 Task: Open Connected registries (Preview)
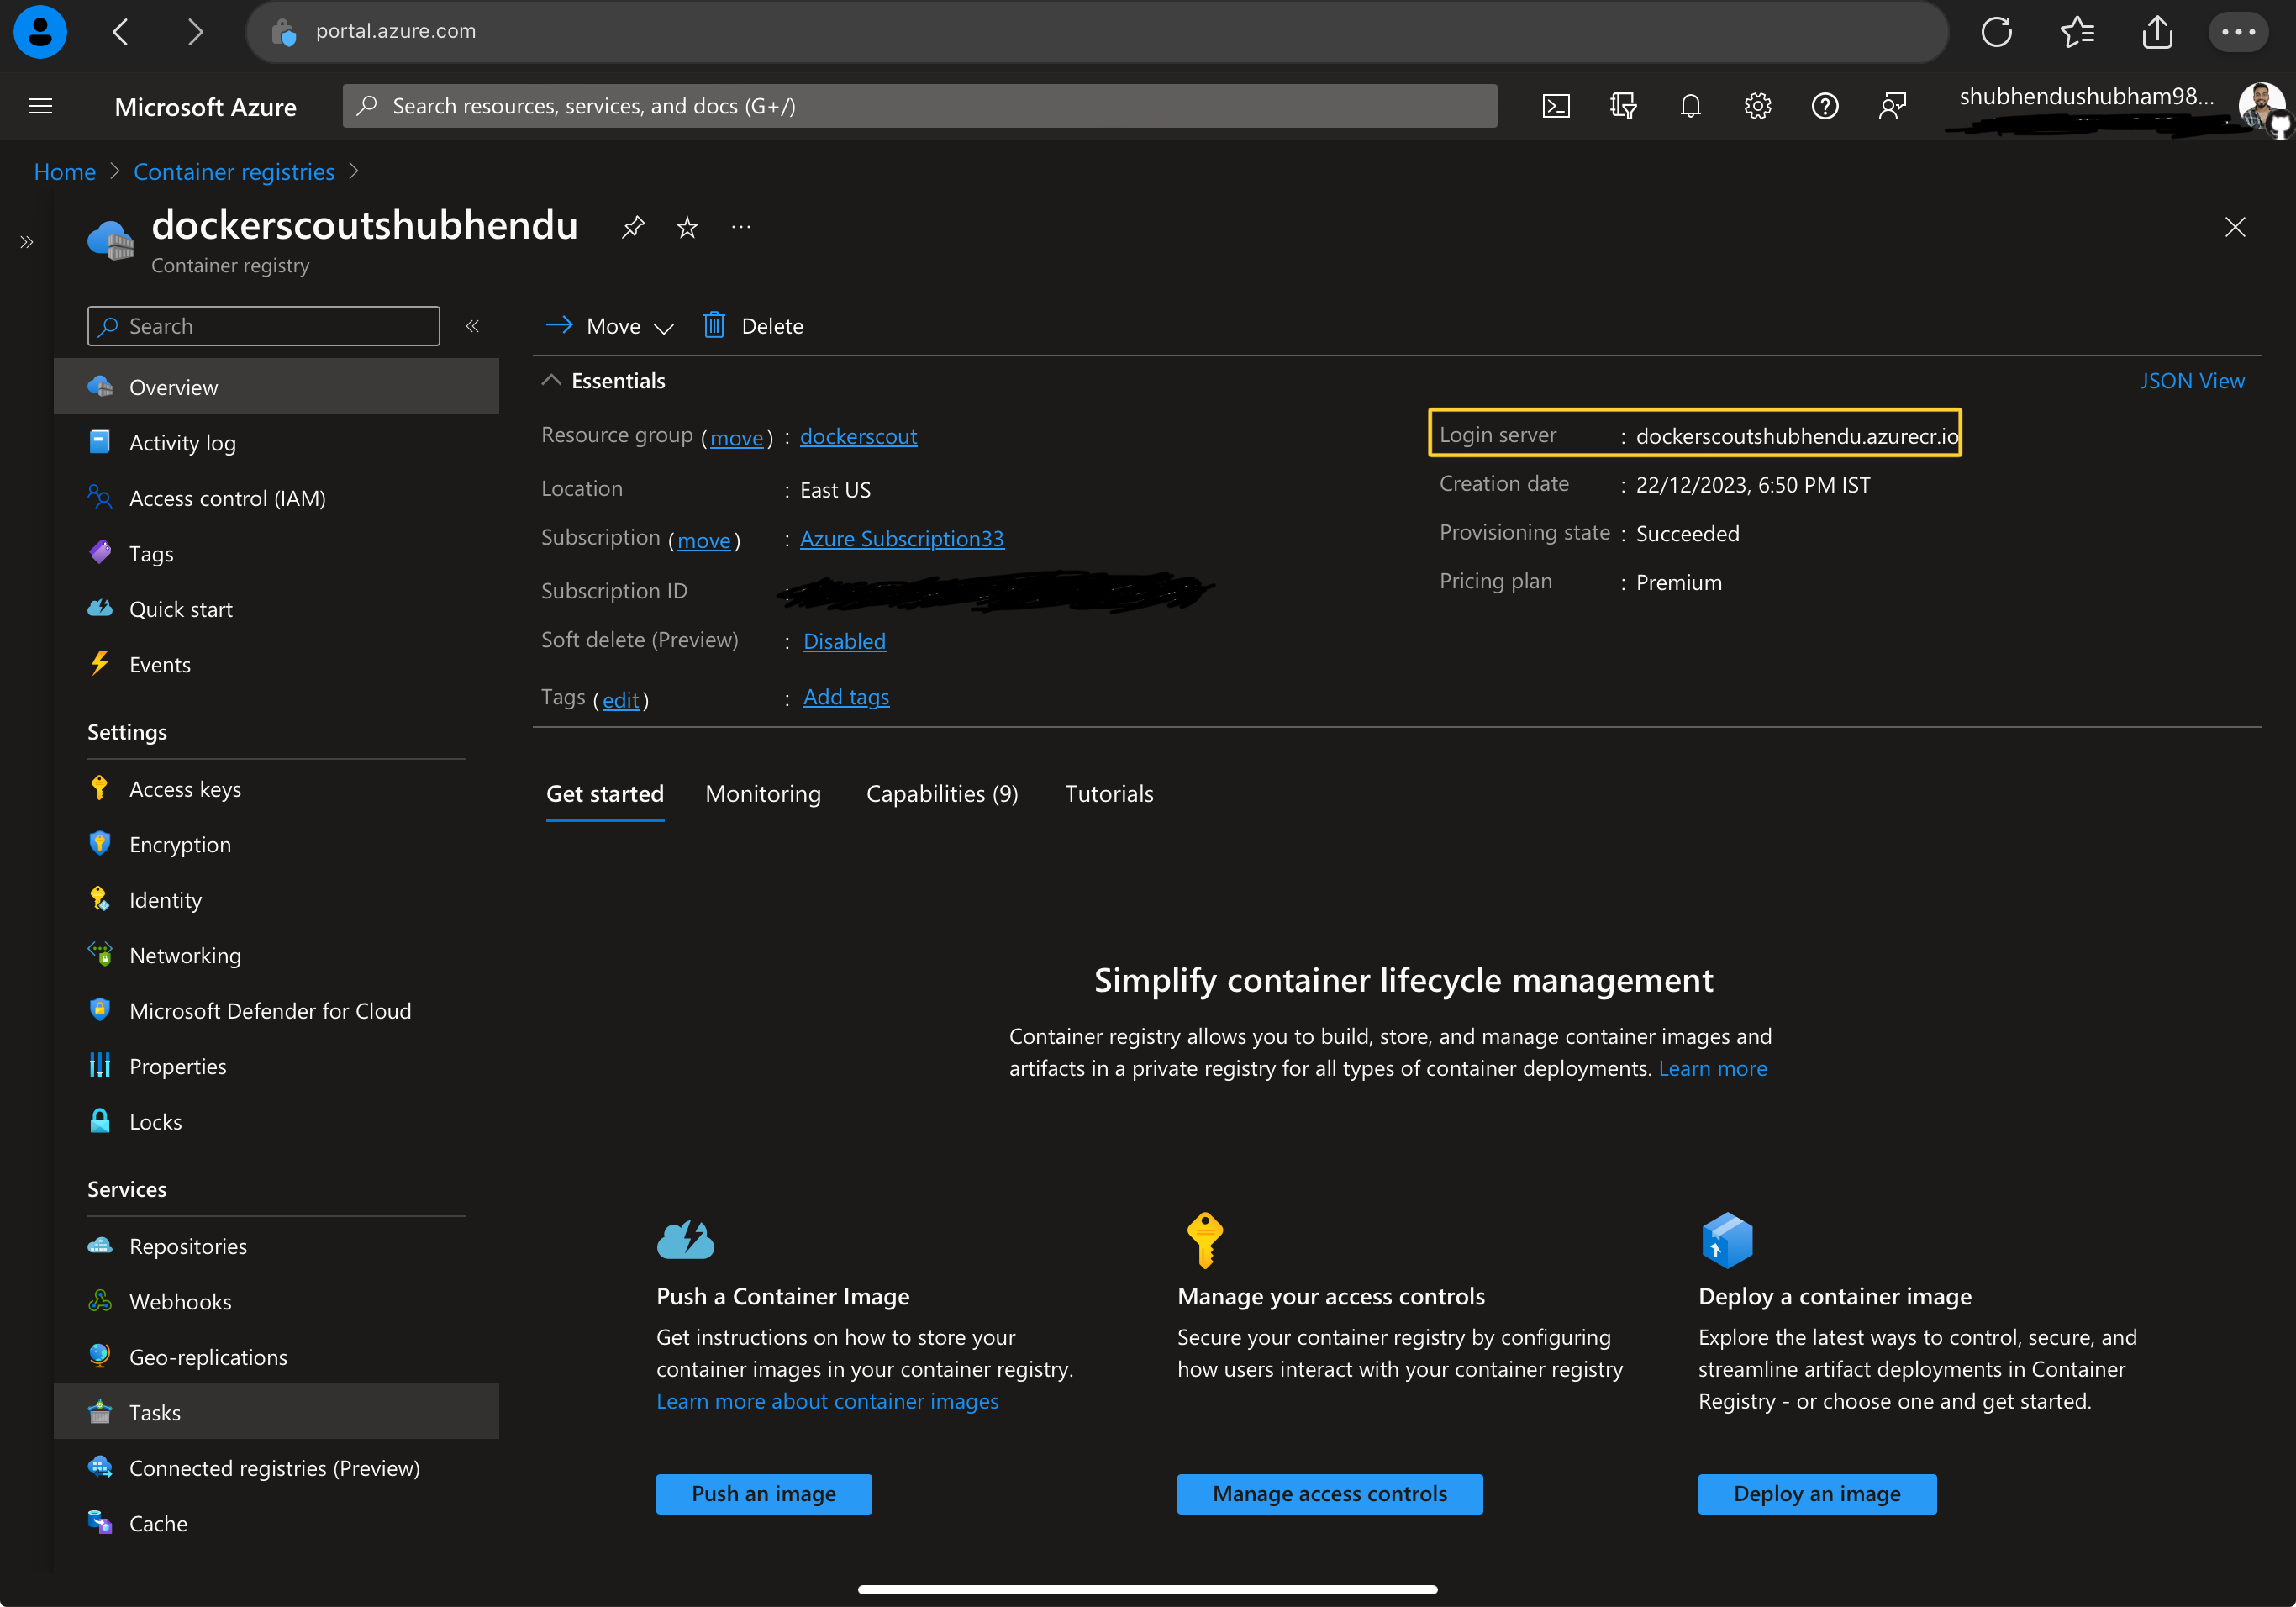click(x=276, y=1468)
